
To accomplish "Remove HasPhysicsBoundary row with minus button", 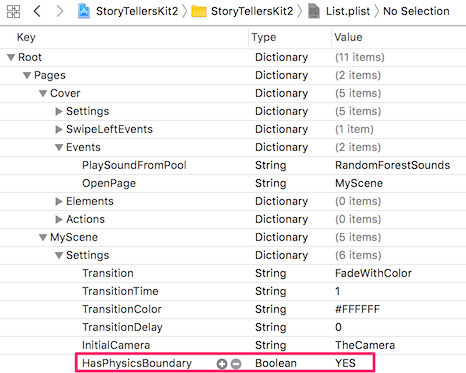I will pos(236,364).
